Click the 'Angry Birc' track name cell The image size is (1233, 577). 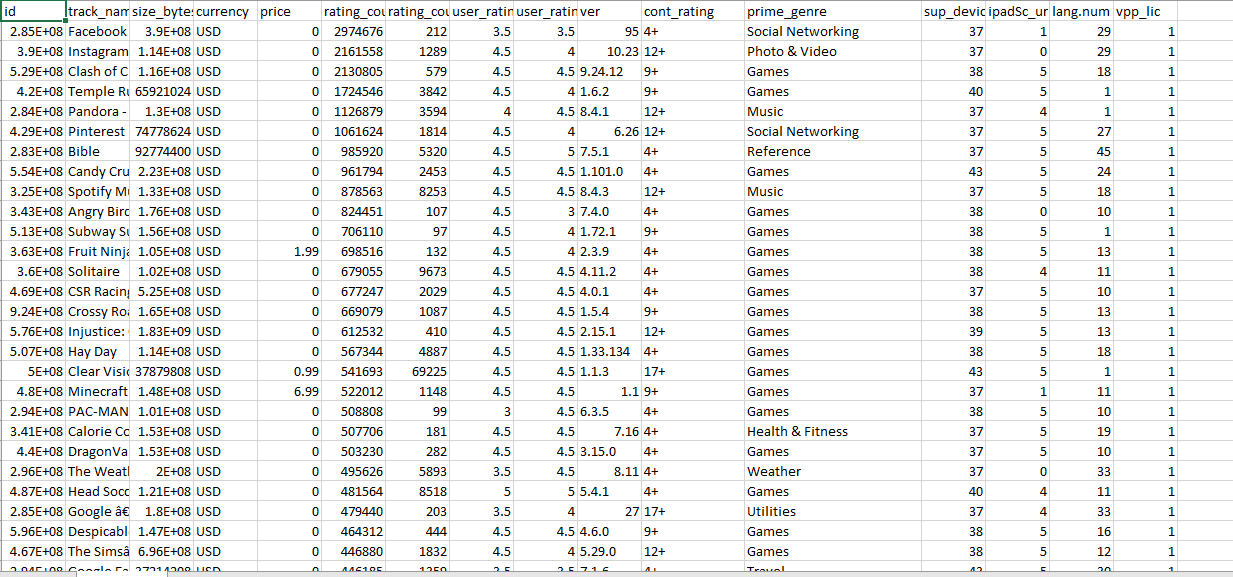(98, 212)
